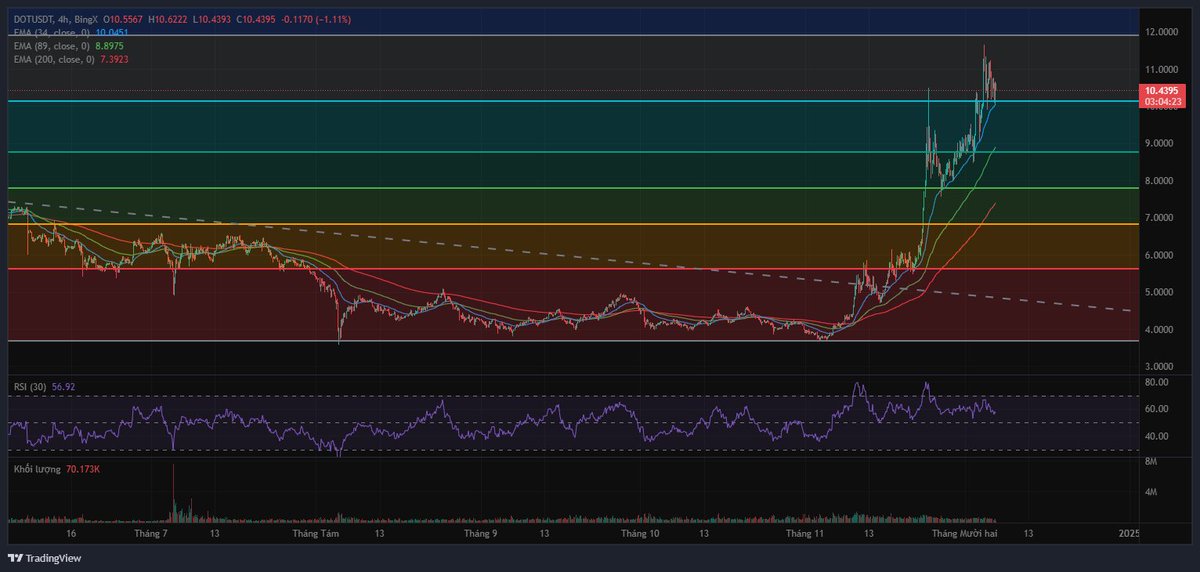The height and width of the screenshot is (572, 1200).
Task: Click the Tháng Mười hai date label
Action: (x=967, y=535)
